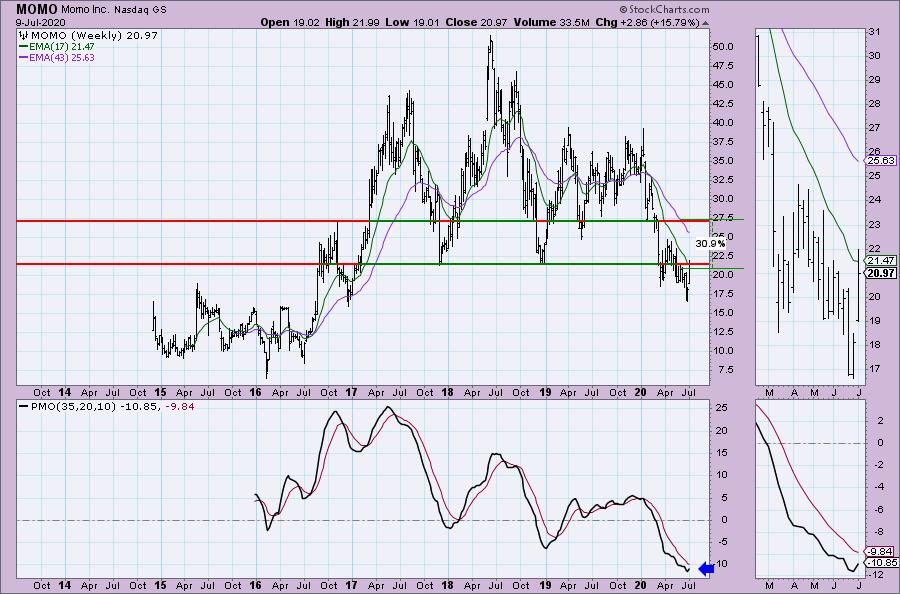
Task: Click the Volume 33.5M value
Action: (x=552, y=22)
